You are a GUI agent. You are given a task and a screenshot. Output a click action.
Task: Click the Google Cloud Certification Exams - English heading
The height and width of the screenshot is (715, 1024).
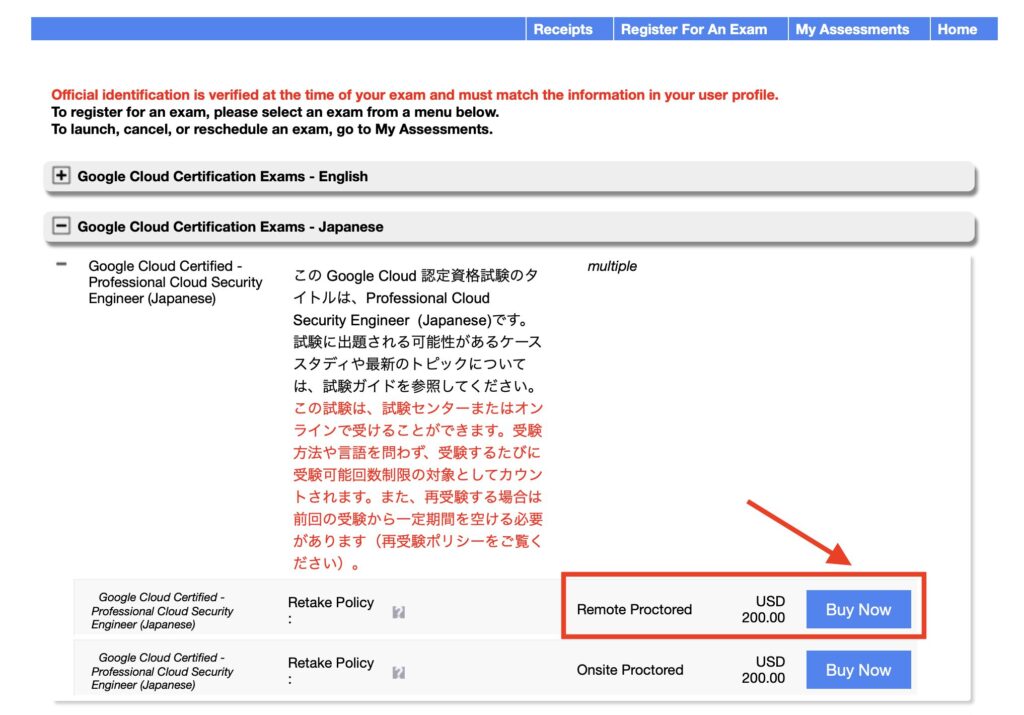223,176
